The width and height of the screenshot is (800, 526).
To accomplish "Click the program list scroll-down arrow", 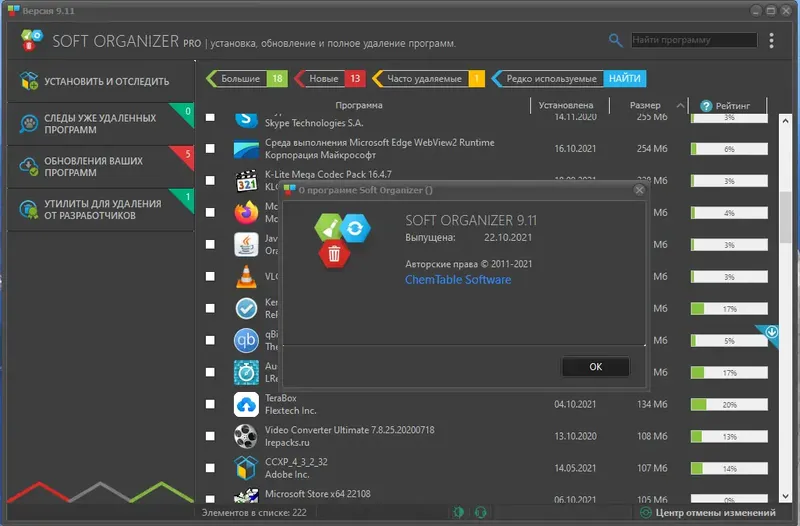I will (785, 495).
